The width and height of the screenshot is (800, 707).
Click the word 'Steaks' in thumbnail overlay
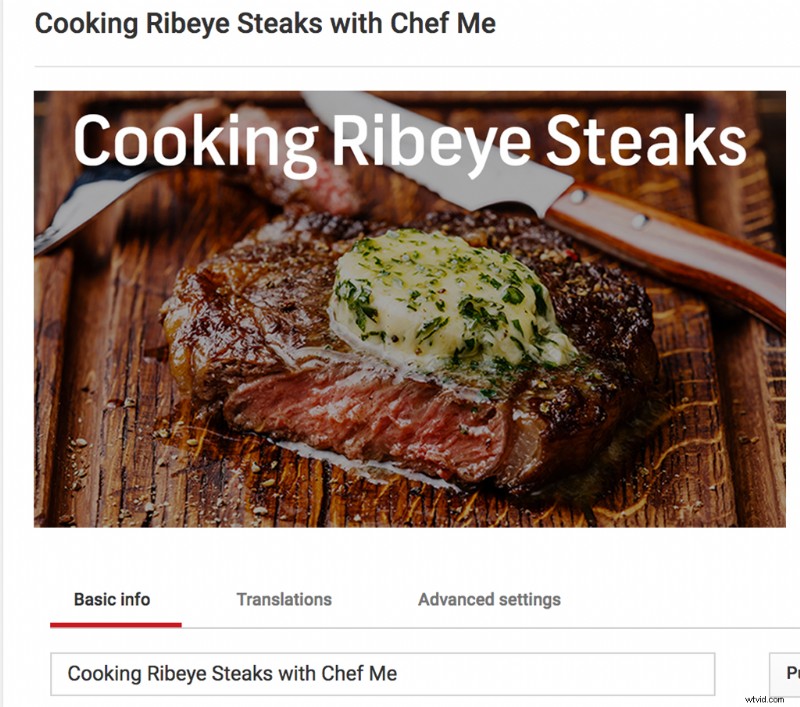(x=646, y=139)
